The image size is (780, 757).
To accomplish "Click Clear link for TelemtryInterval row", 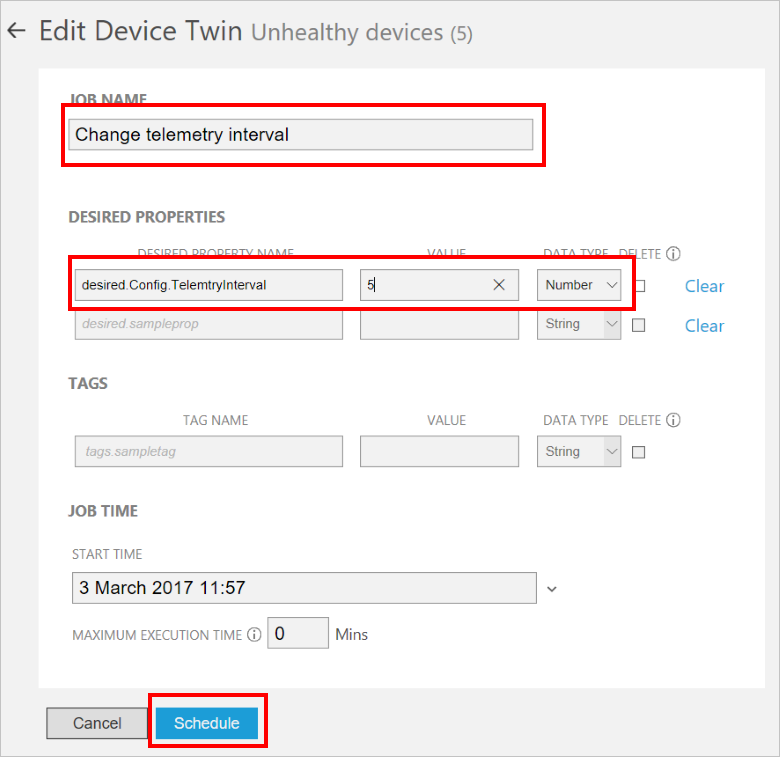I will pos(704,286).
